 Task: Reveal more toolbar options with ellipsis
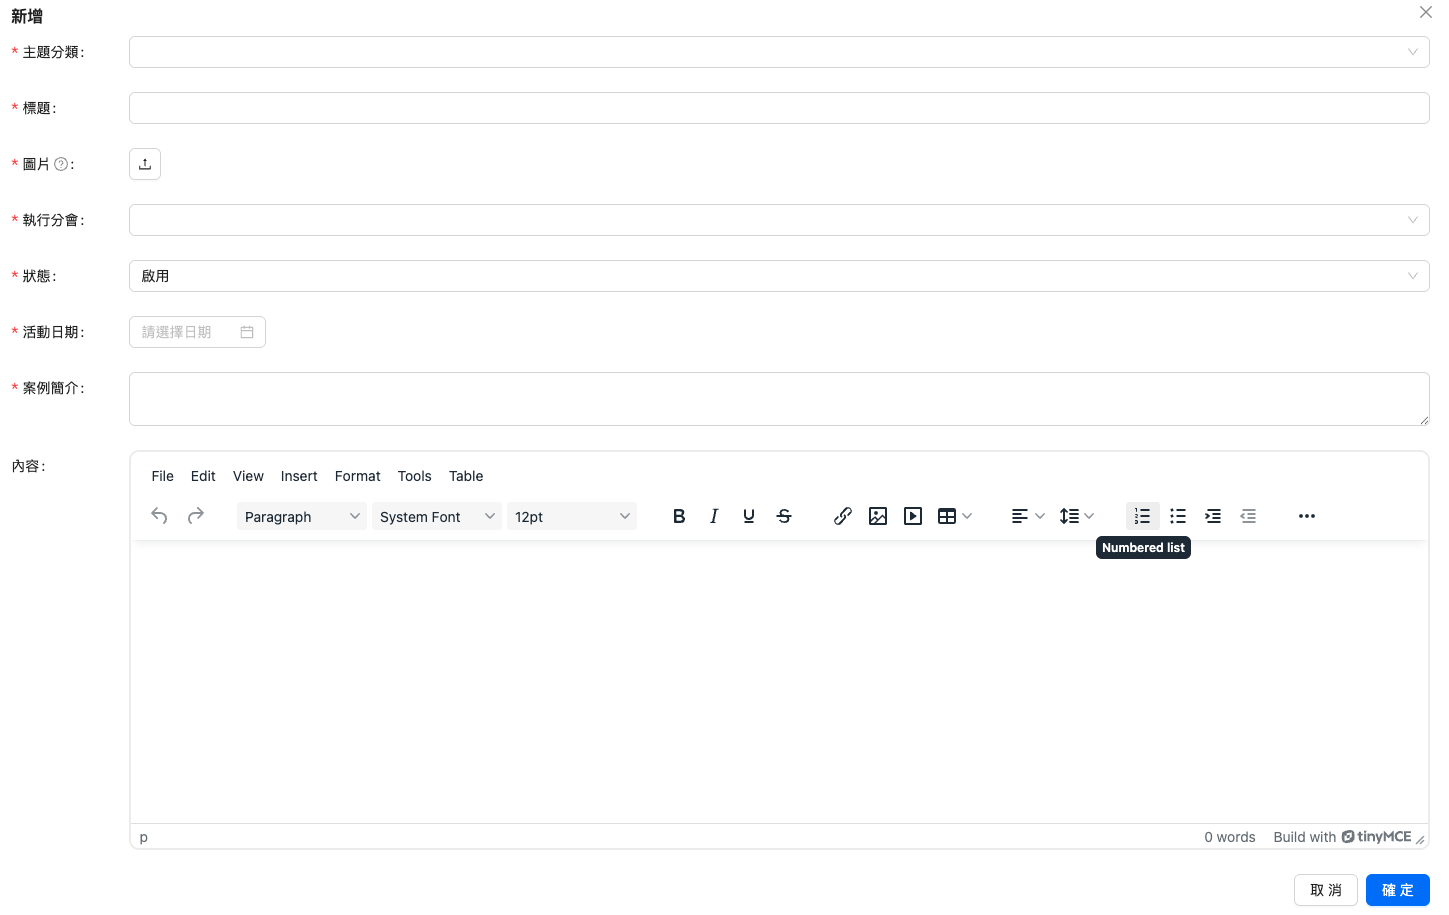pos(1307,516)
